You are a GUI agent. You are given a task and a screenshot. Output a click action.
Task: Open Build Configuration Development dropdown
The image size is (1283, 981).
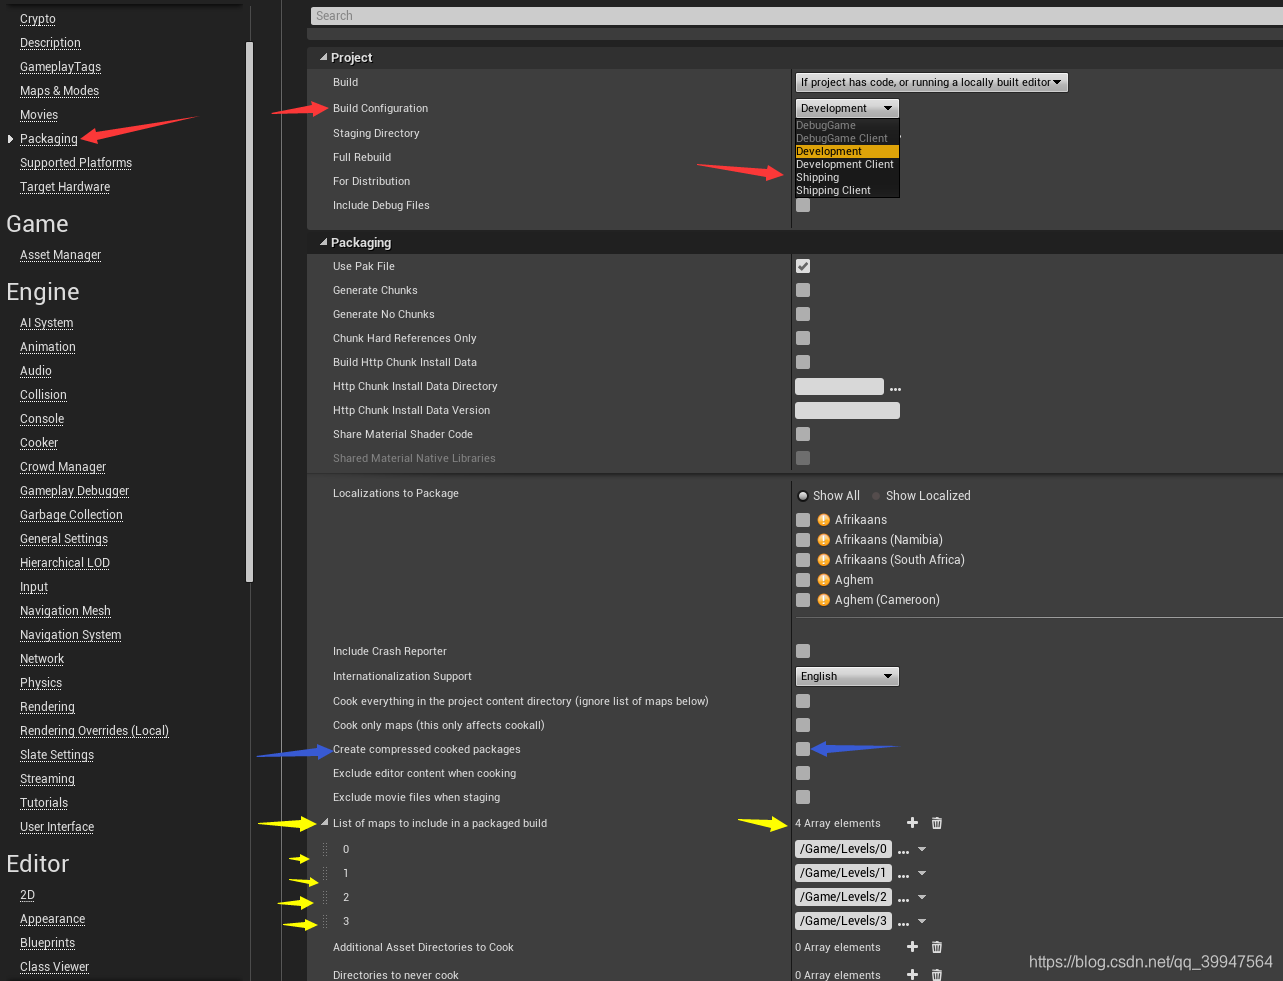tap(847, 108)
